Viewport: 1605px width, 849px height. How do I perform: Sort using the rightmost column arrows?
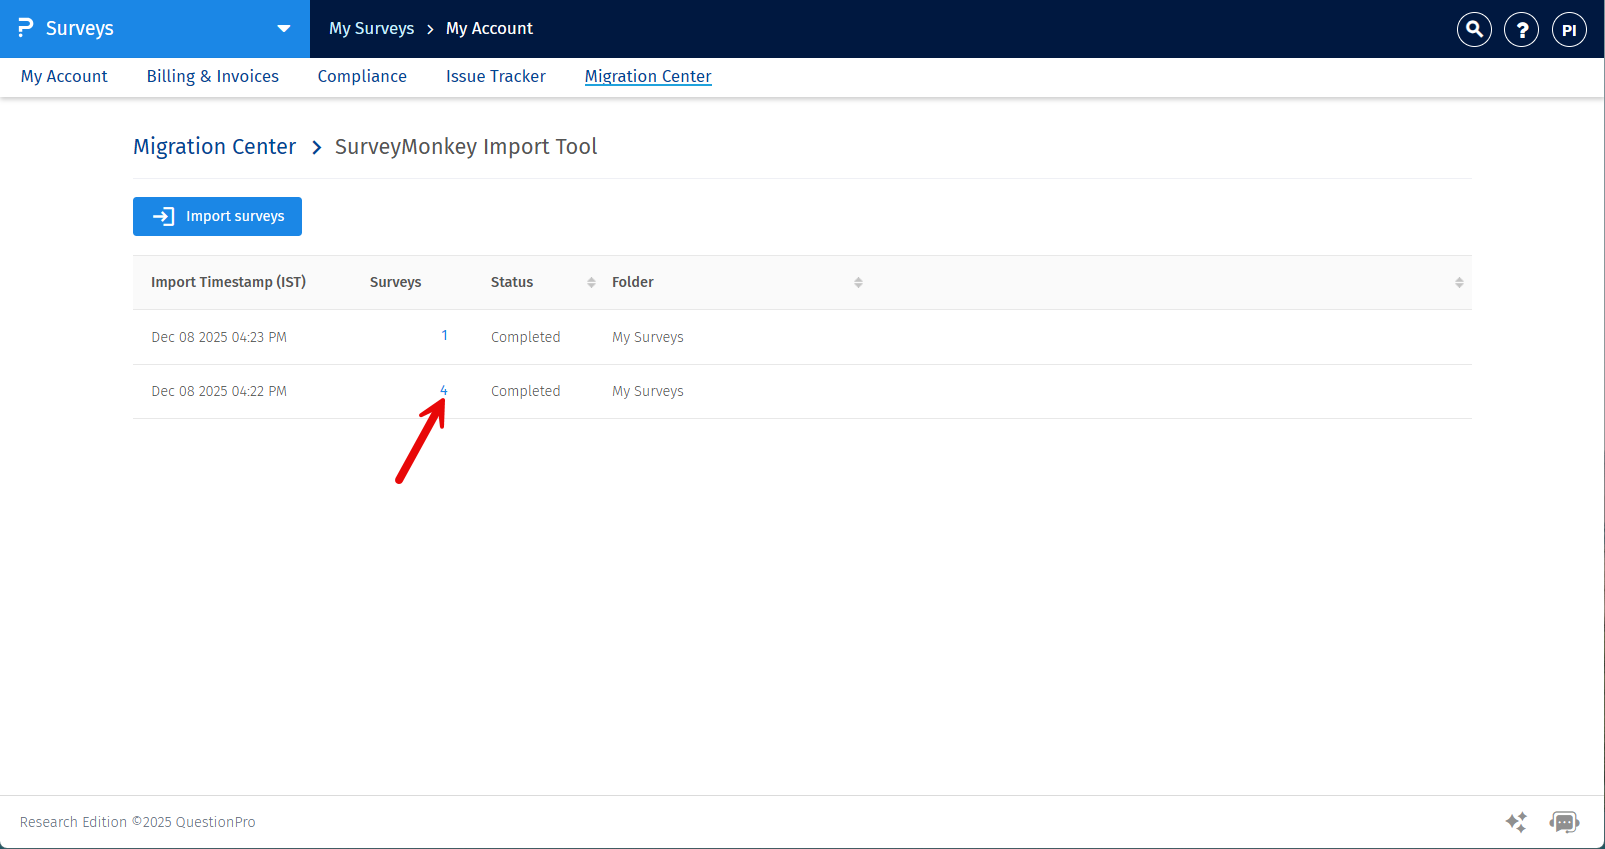pyautogui.click(x=1459, y=283)
